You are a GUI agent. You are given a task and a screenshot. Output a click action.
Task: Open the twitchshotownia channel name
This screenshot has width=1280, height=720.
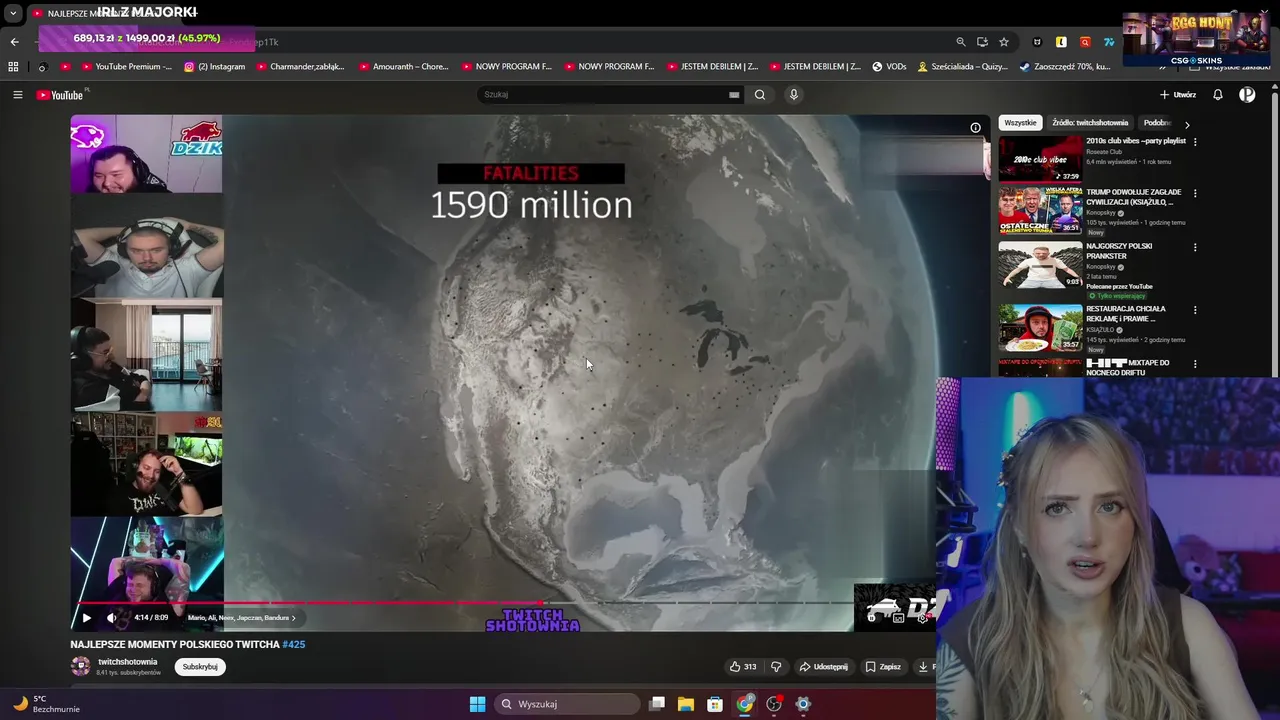(128, 662)
